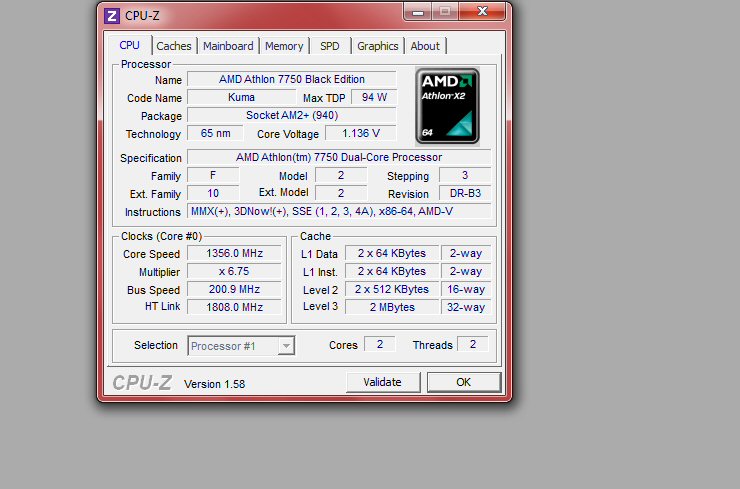This screenshot has height=489, width=740.
Task: Click the maximize button of CPU-Z
Action: pos(445,12)
